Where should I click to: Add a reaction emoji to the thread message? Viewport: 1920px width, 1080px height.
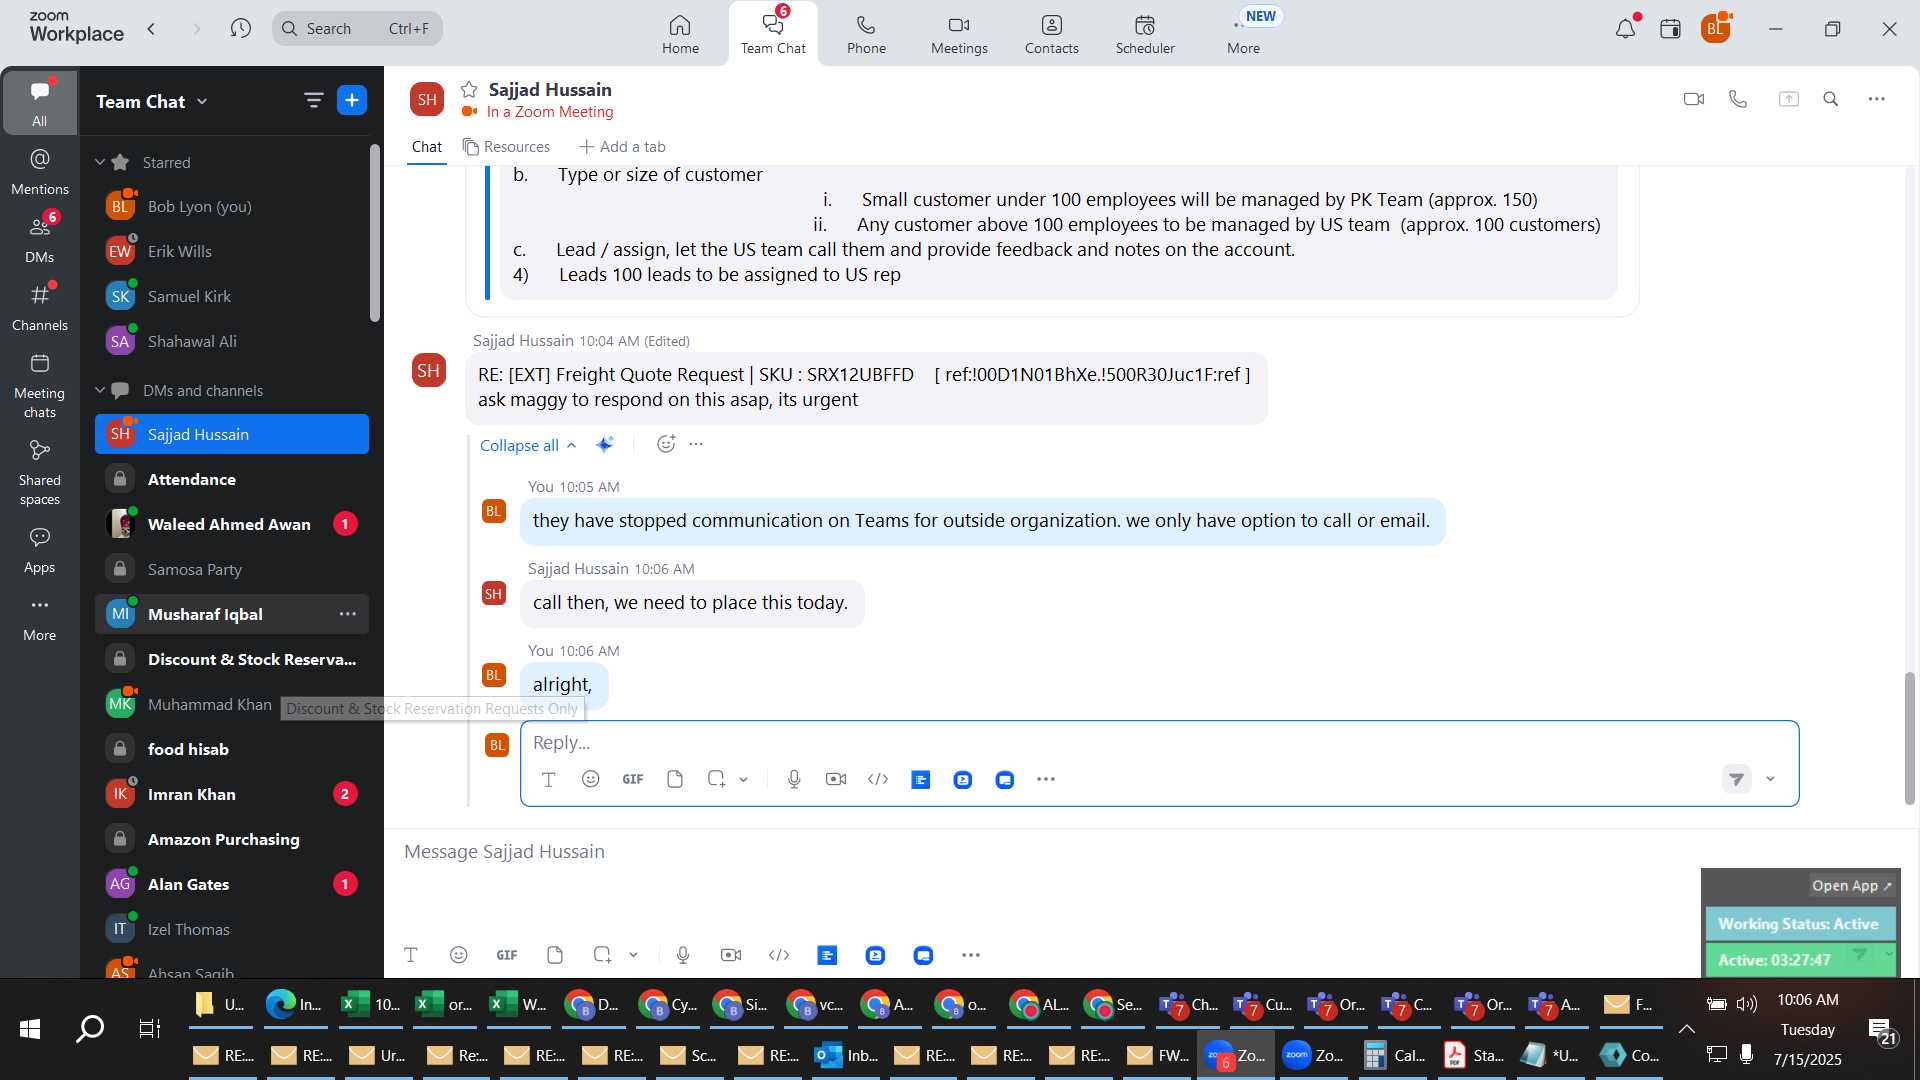pyautogui.click(x=666, y=444)
